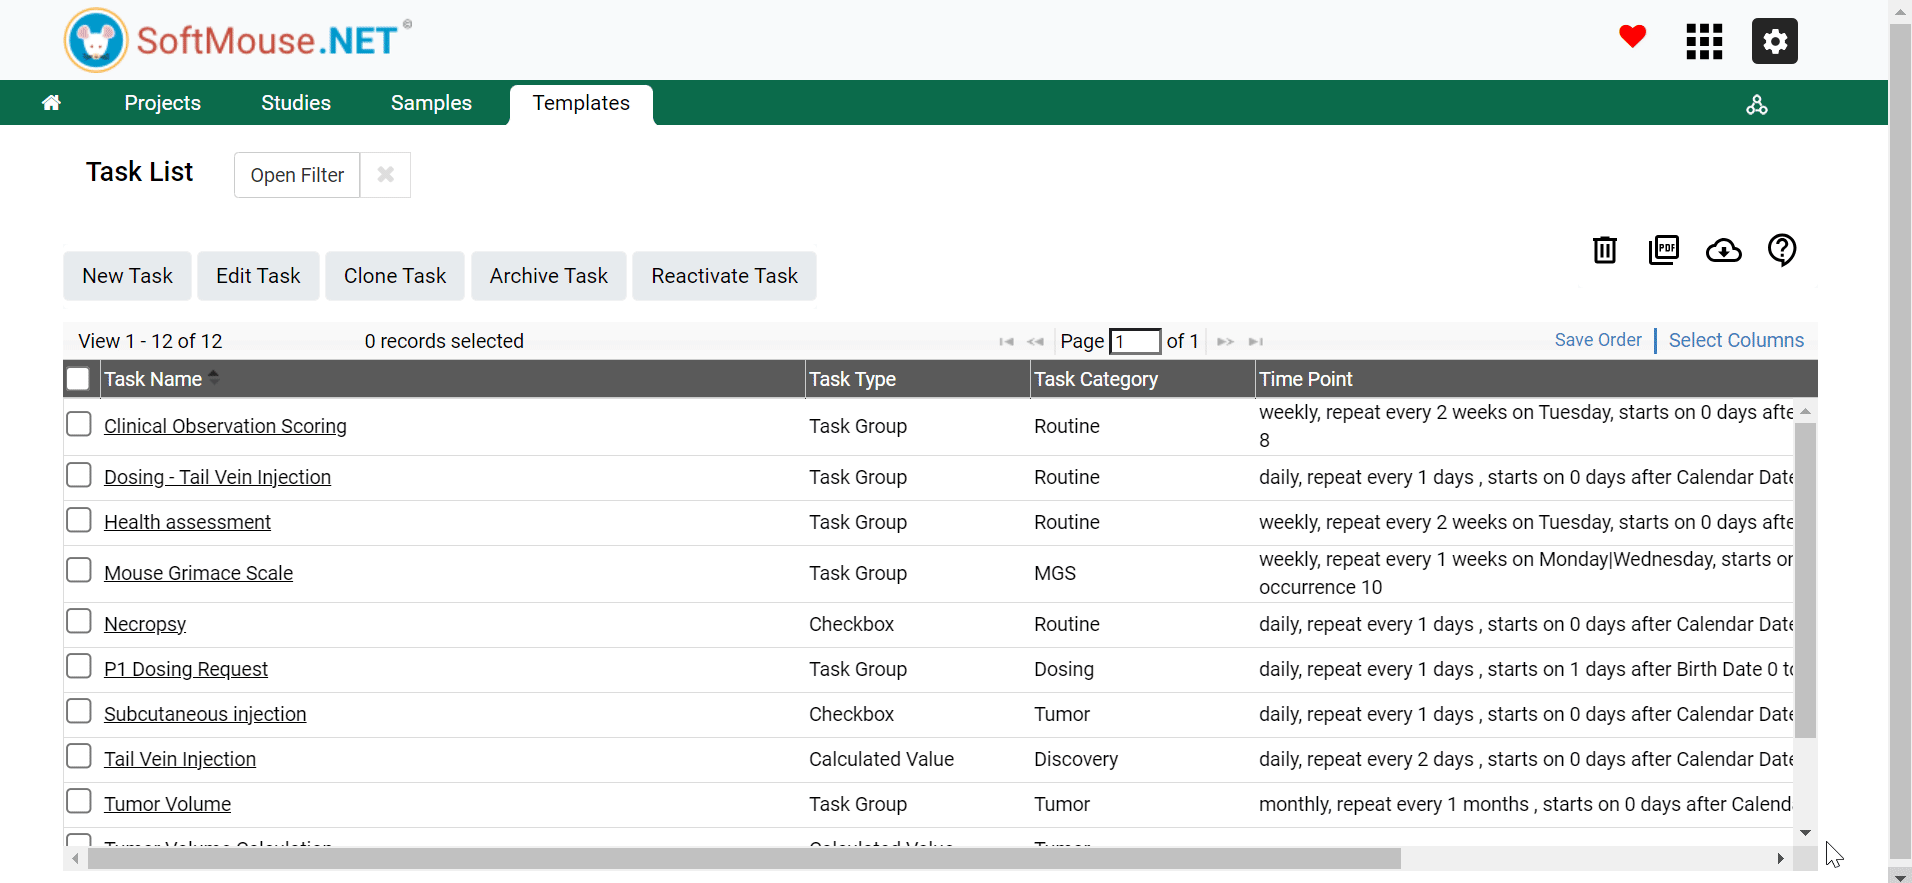Go to home via house icon
Viewport: 1912px width, 883px height.
tap(51, 102)
